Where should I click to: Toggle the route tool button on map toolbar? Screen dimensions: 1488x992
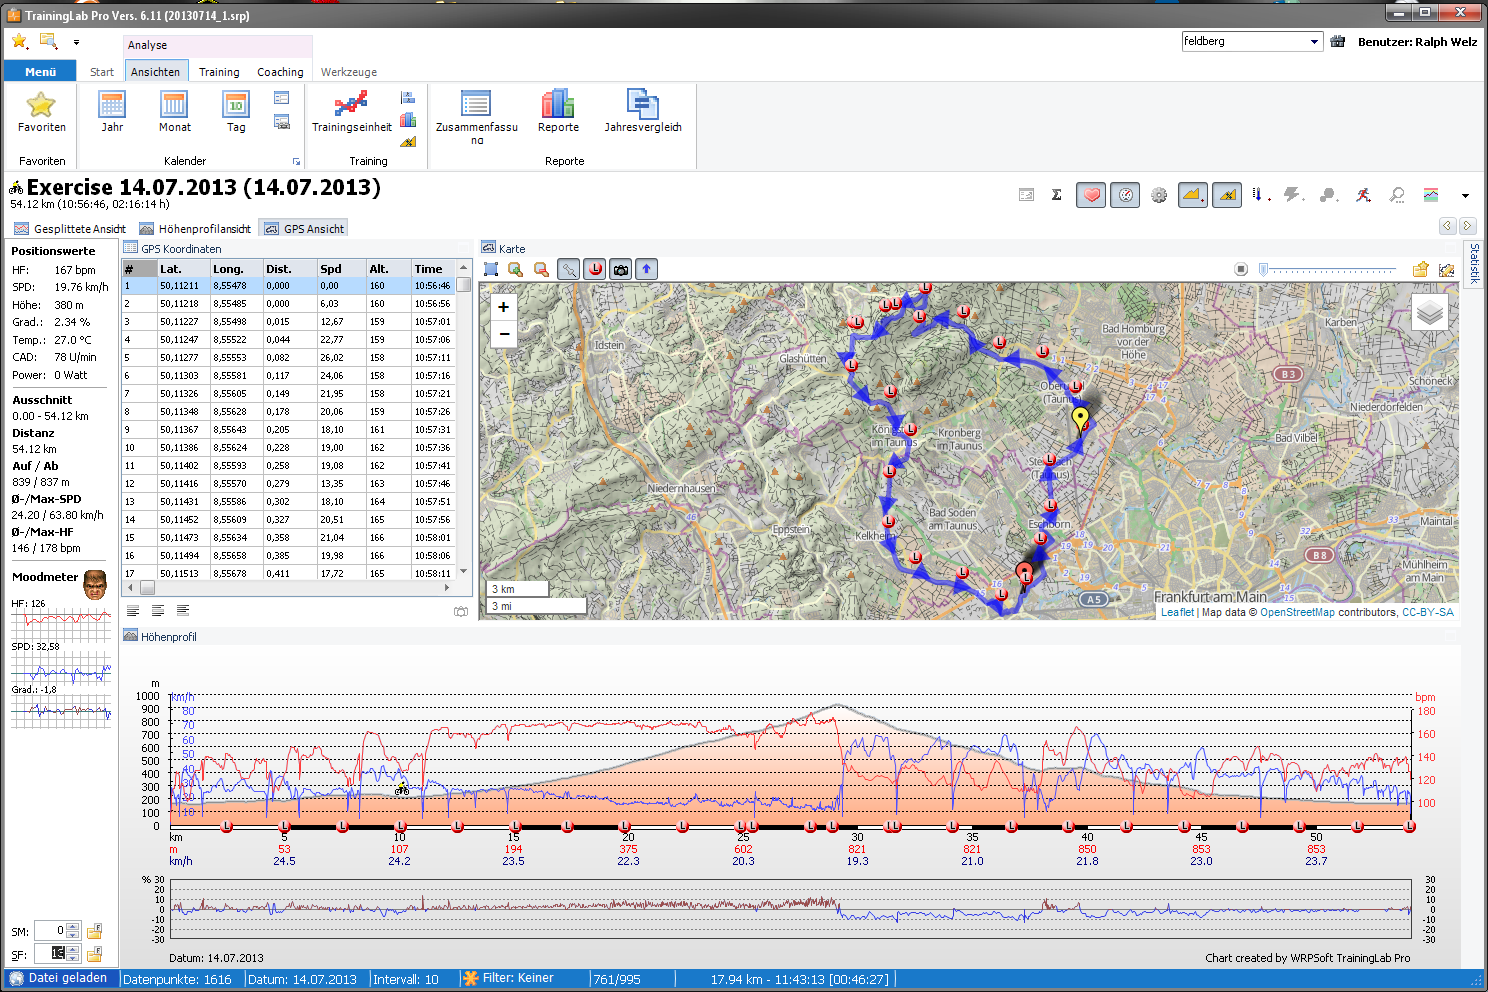tap(568, 269)
